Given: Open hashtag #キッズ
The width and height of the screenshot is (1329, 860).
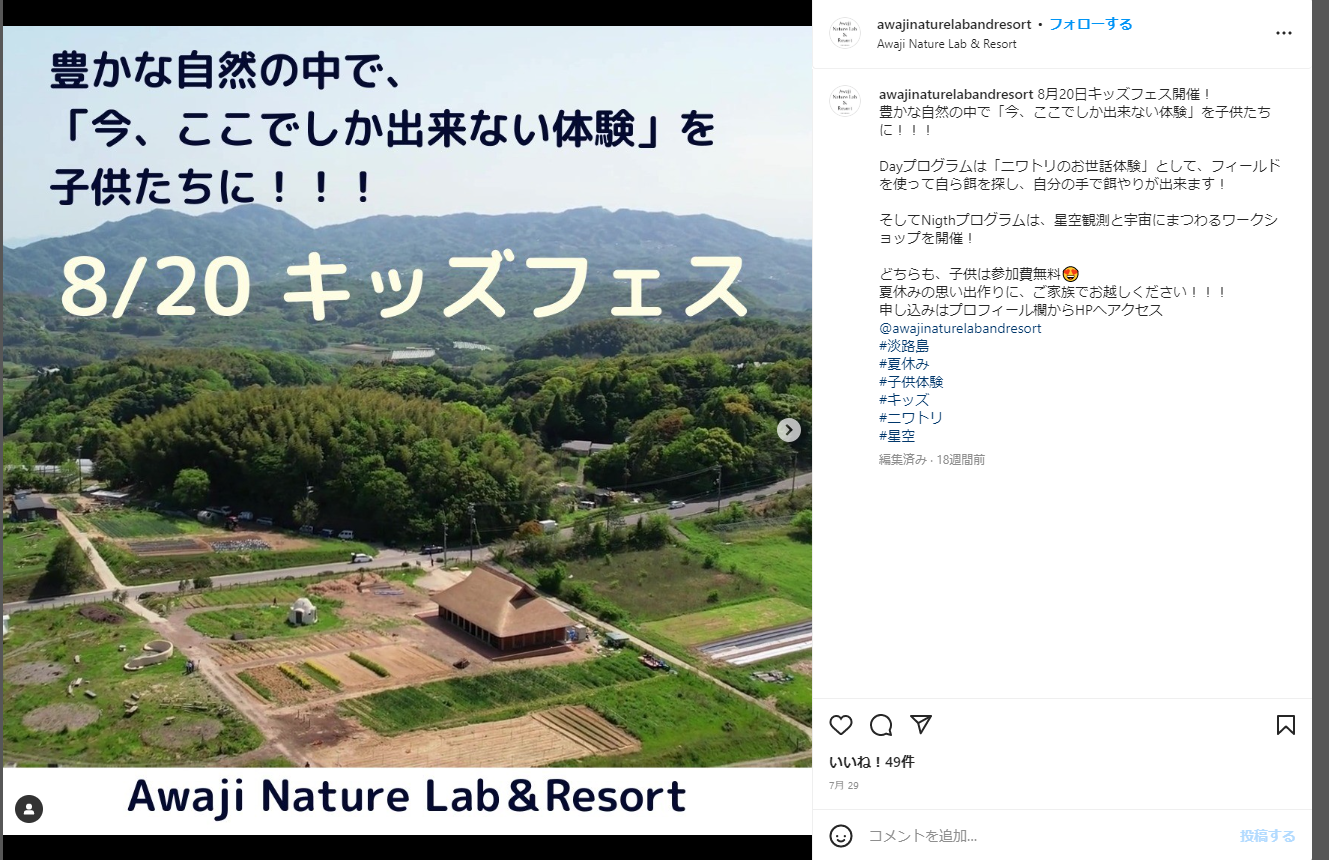Looking at the screenshot, I should tap(904, 400).
